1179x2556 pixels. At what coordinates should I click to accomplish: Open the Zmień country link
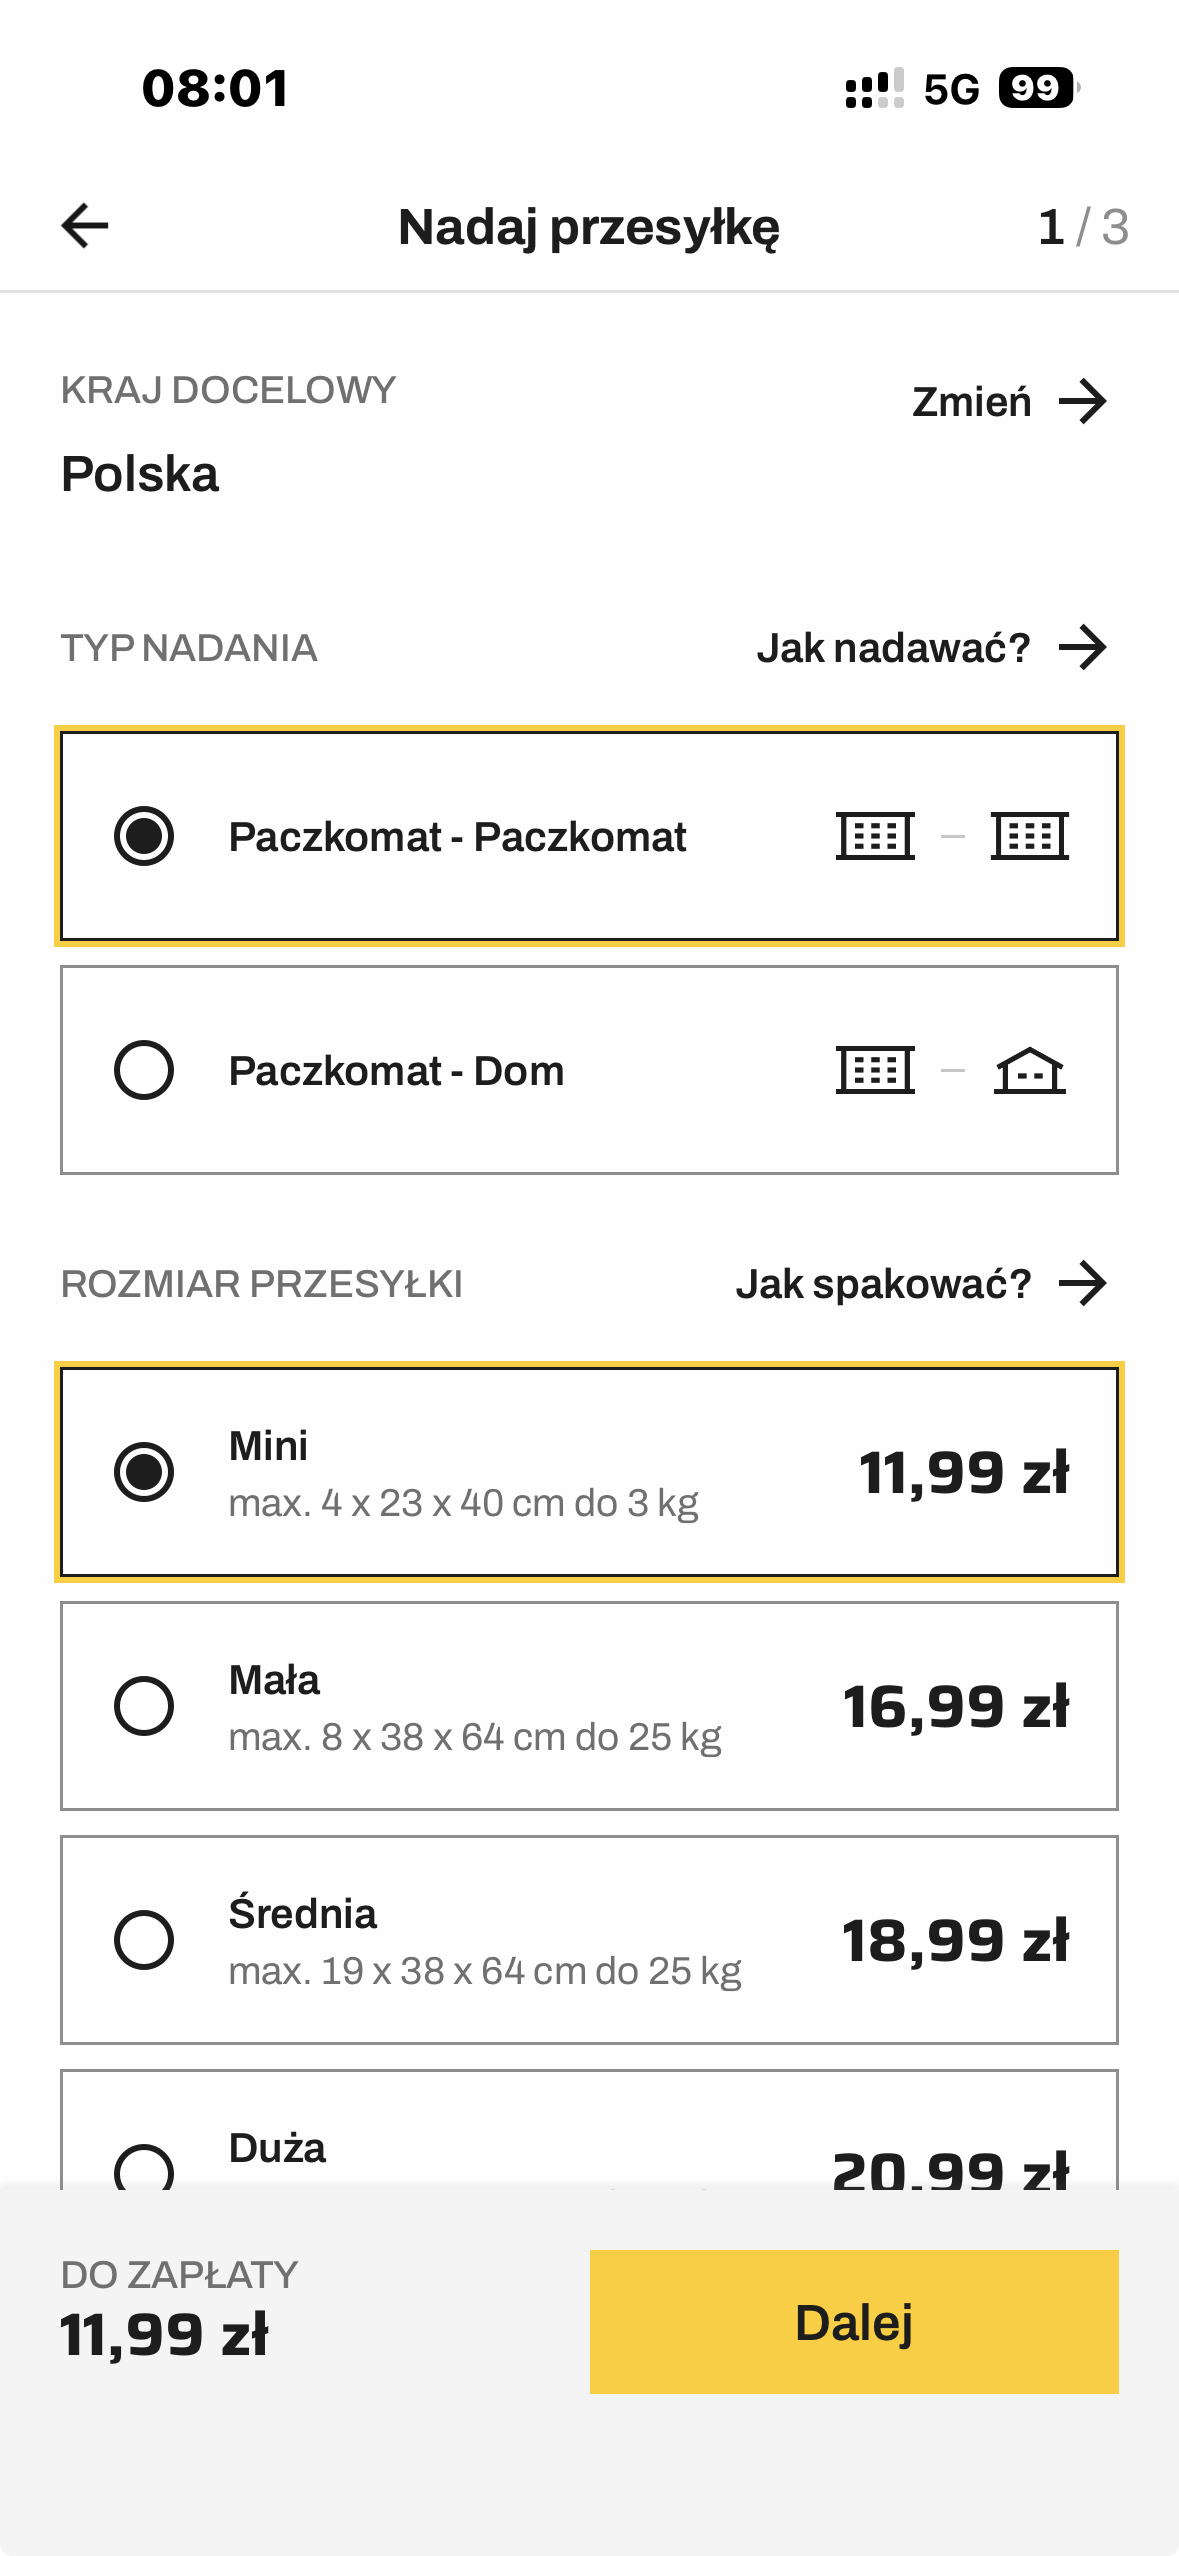click(x=971, y=402)
